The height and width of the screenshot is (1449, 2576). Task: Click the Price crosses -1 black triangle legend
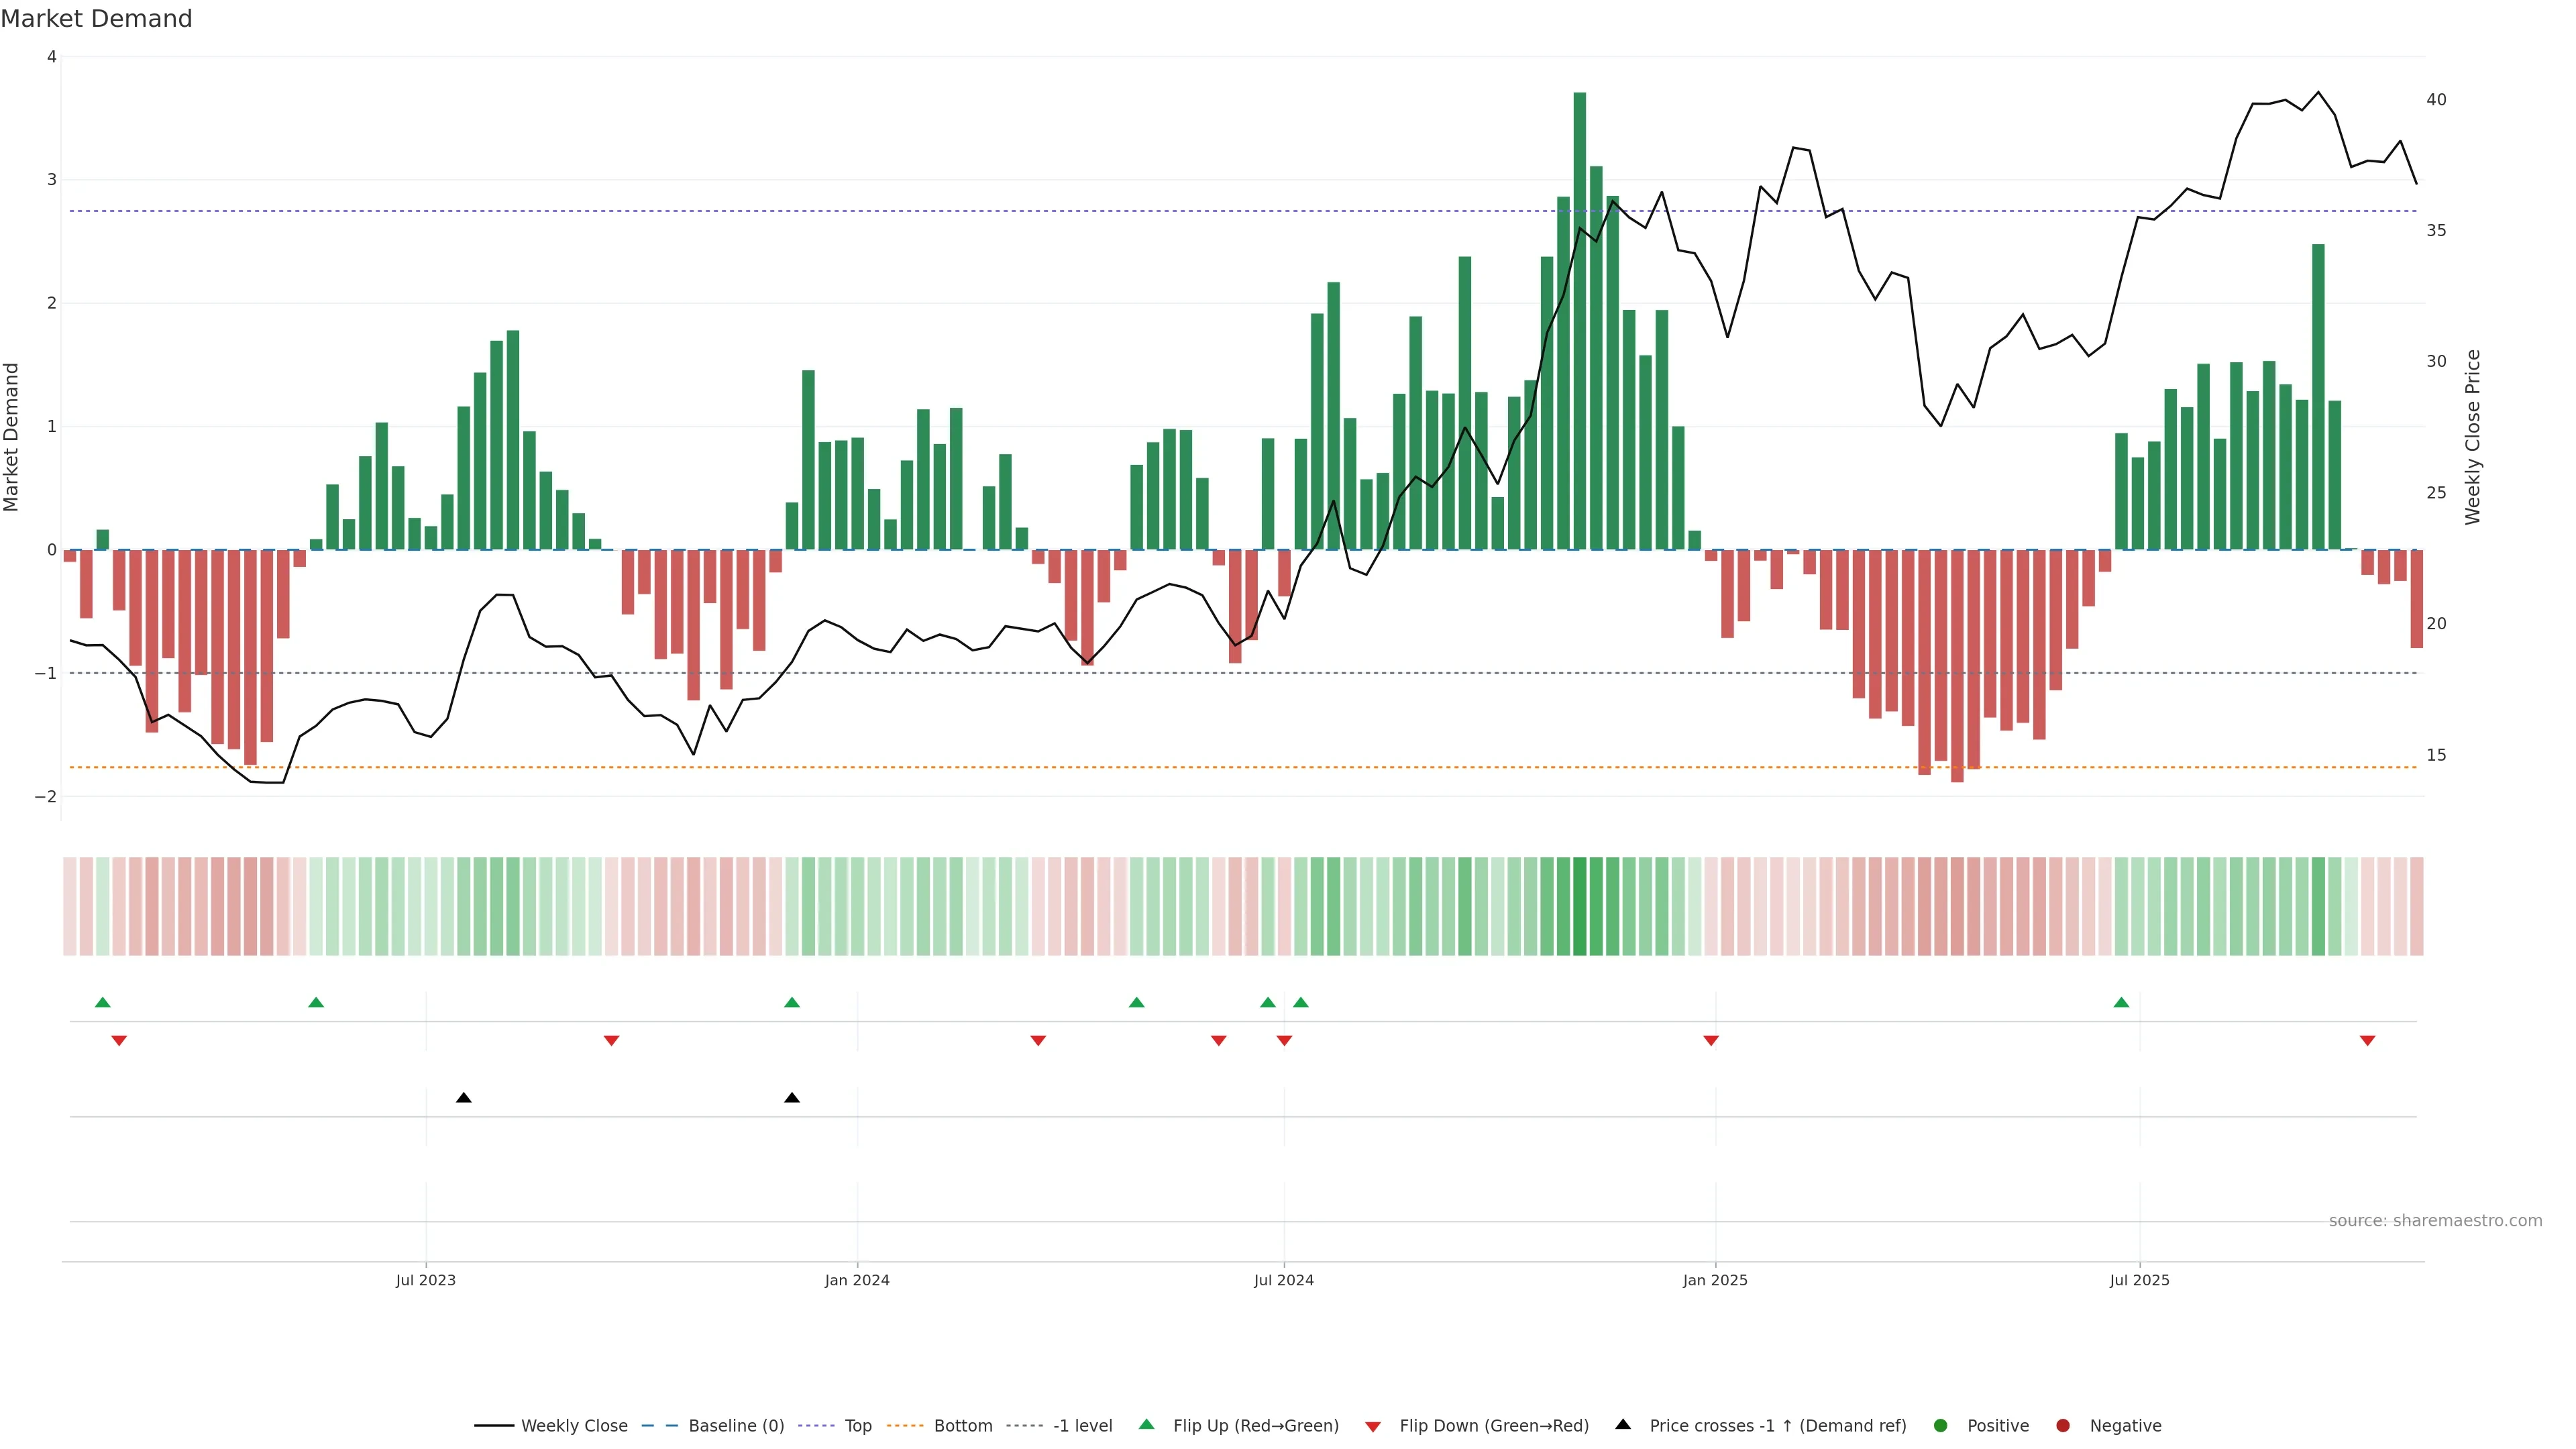pos(1623,1425)
